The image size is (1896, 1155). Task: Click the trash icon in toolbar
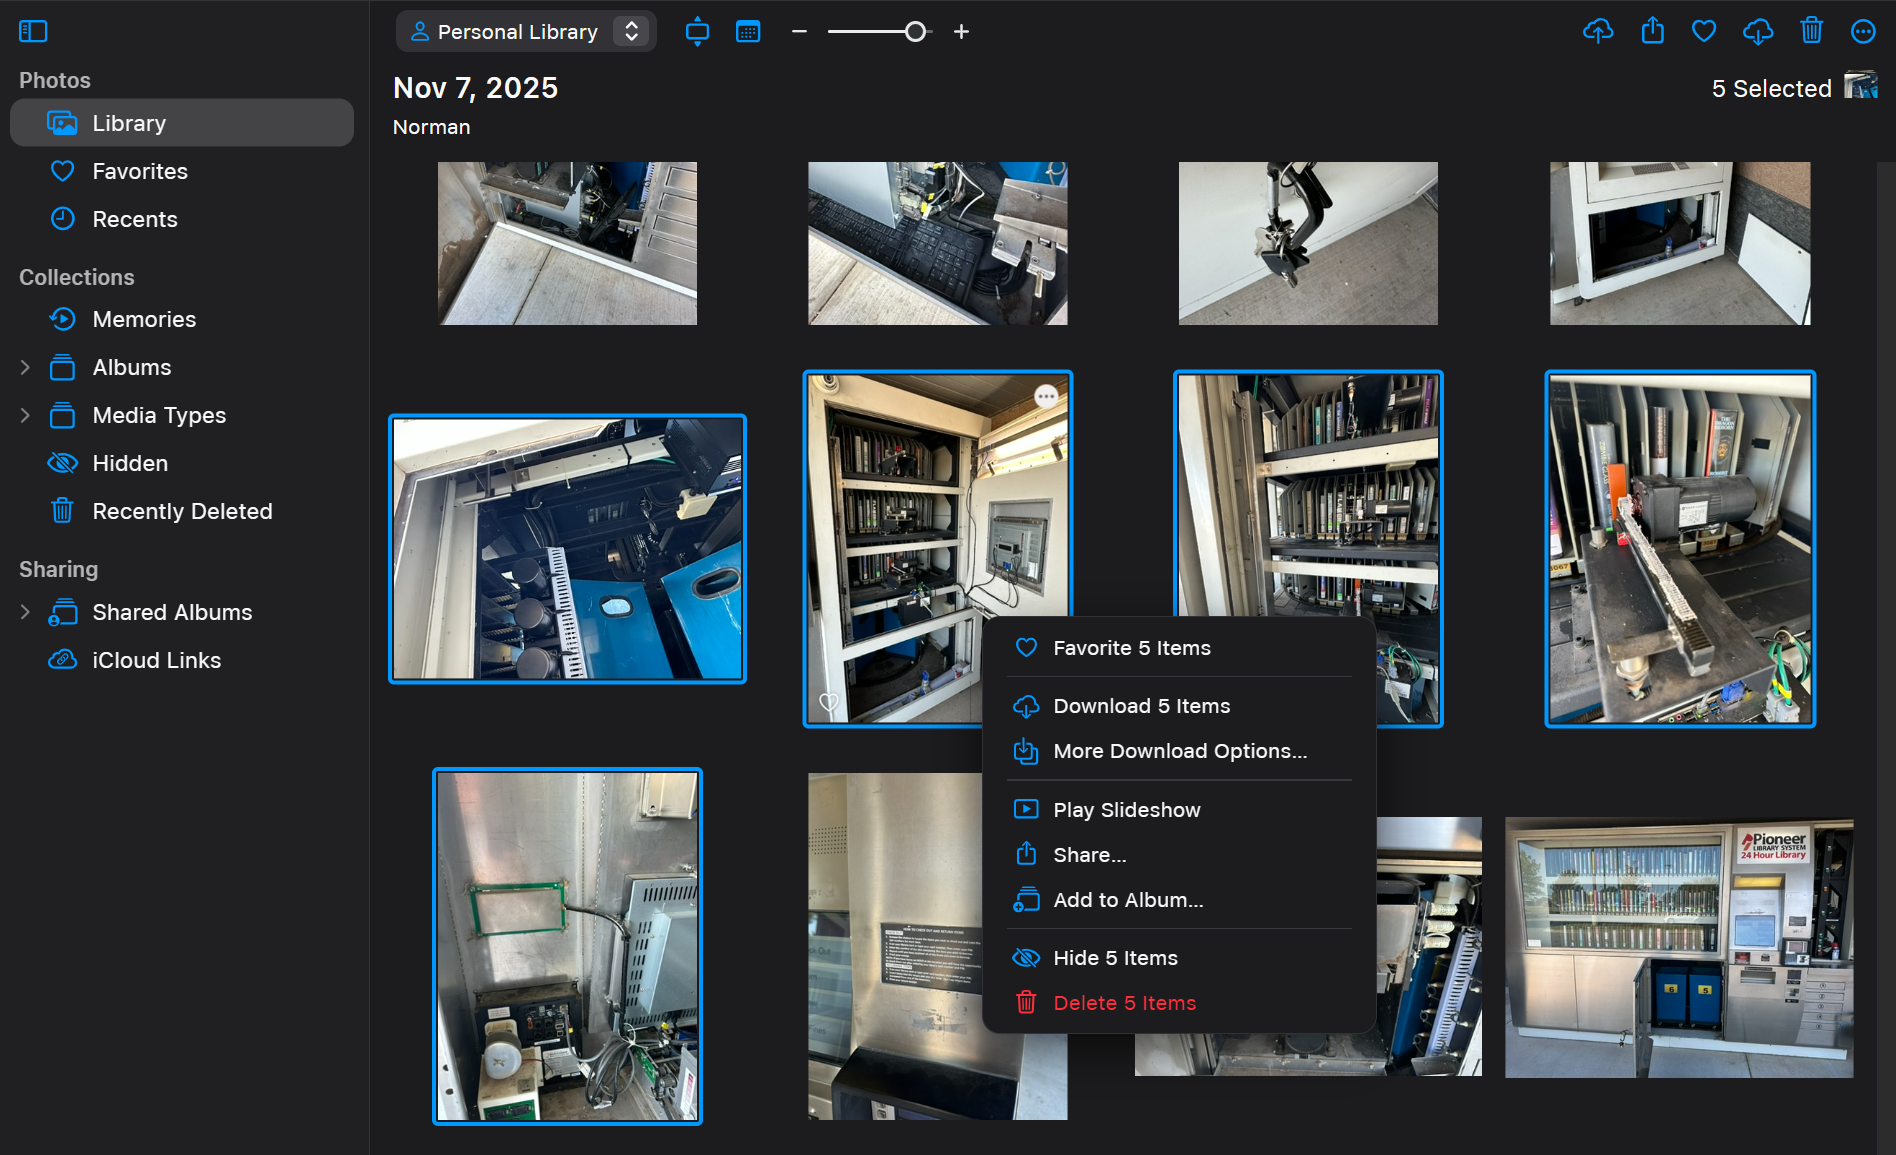1811,31
